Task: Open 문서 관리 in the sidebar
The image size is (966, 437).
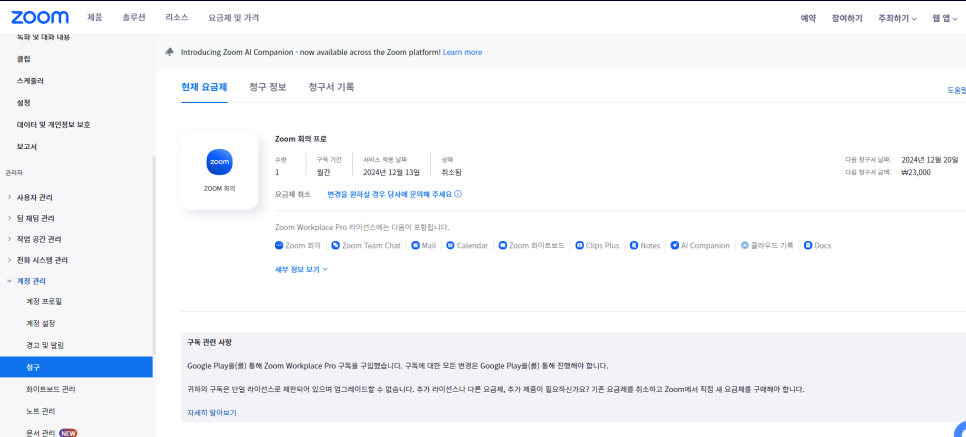Action: (x=41, y=433)
